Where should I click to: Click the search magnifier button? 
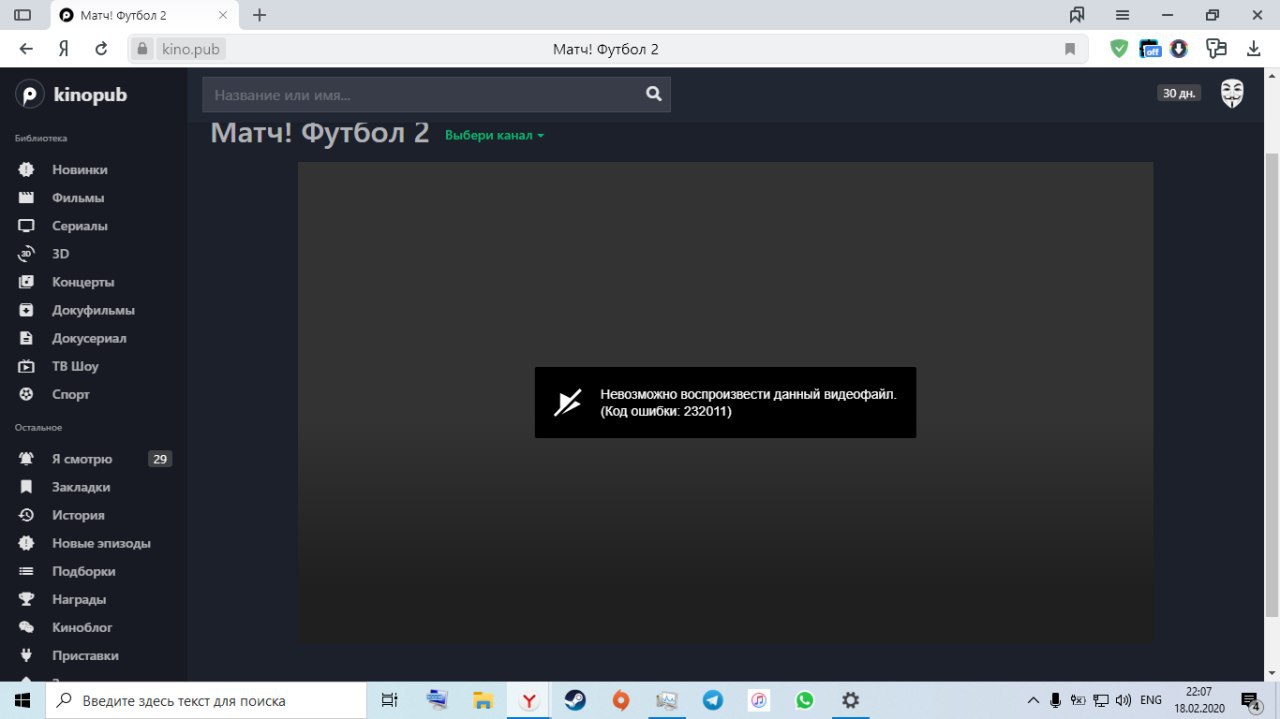point(654,94)
